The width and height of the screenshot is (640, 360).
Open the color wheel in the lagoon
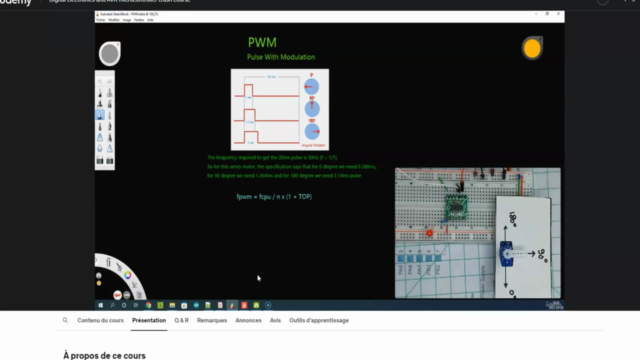[x=128, y=275]
